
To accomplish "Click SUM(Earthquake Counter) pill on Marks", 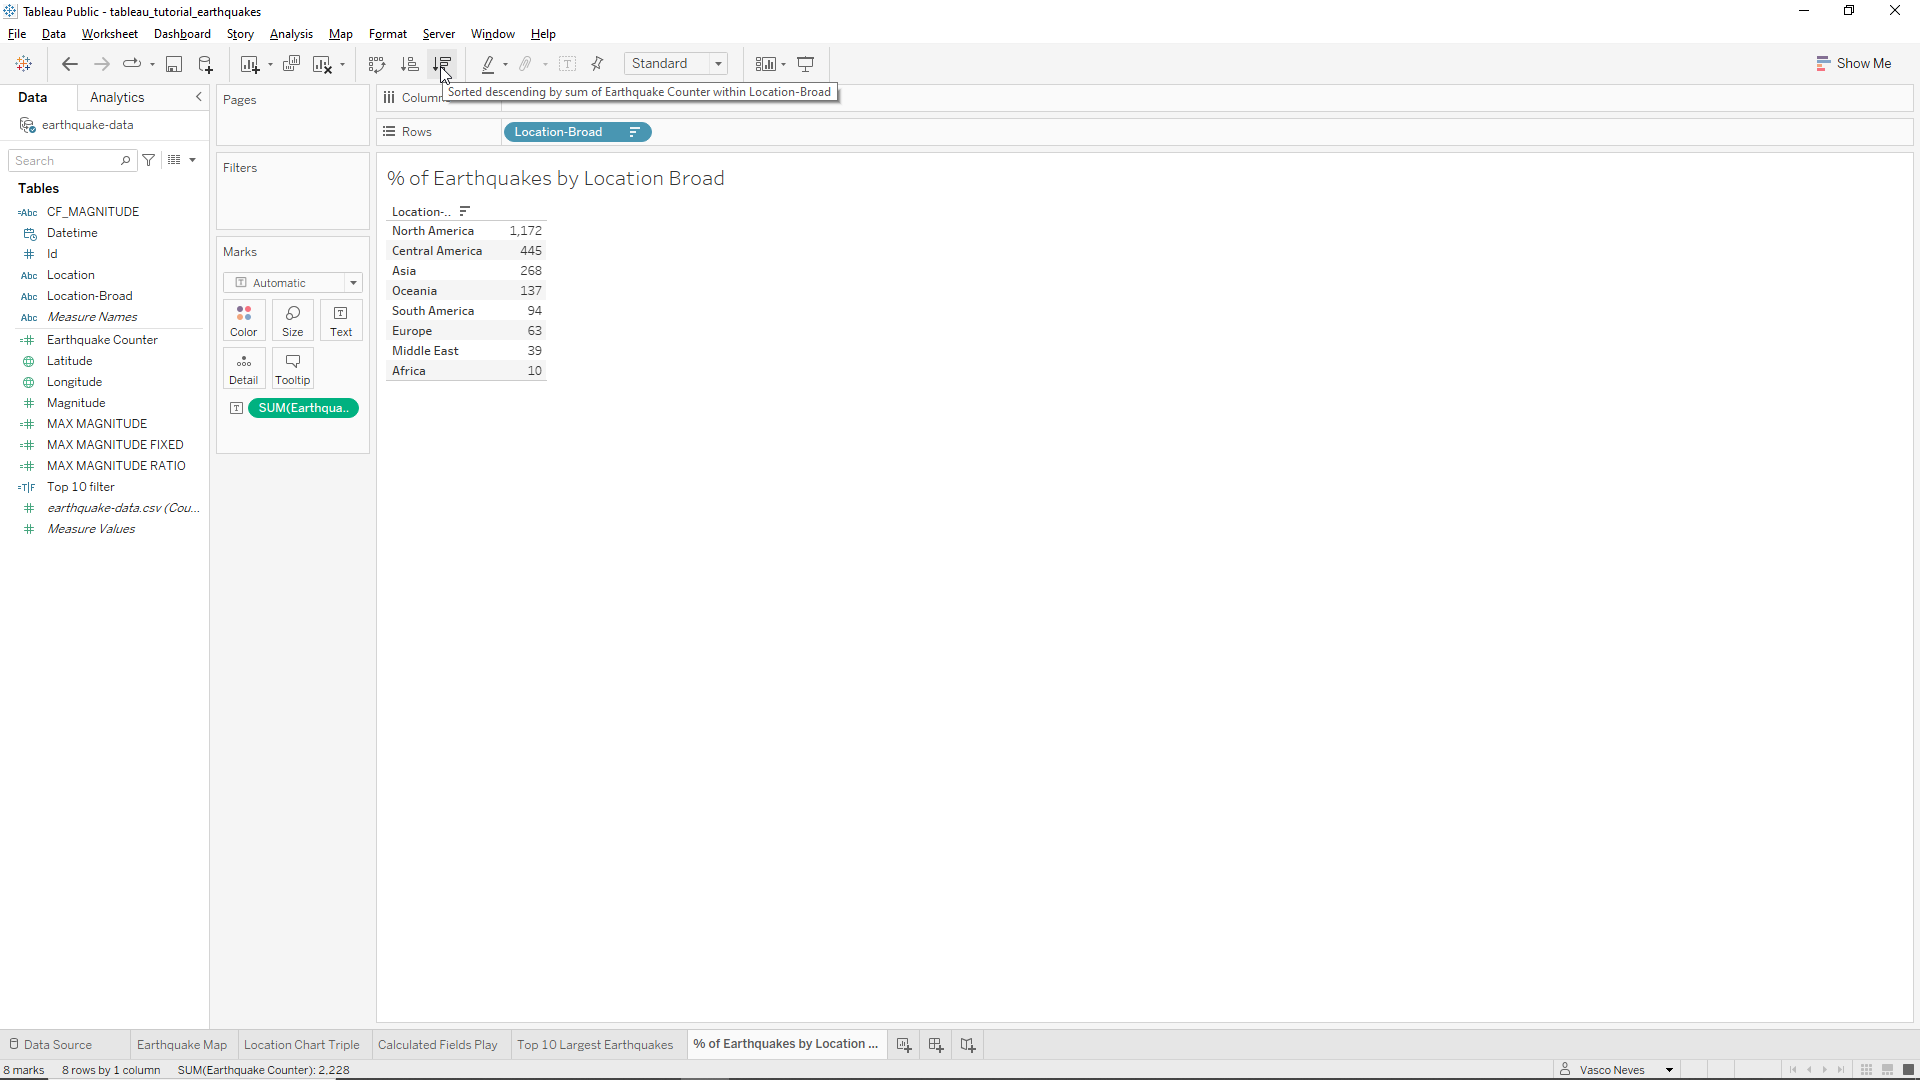I will pyautogui.click(x=303, y=408).
